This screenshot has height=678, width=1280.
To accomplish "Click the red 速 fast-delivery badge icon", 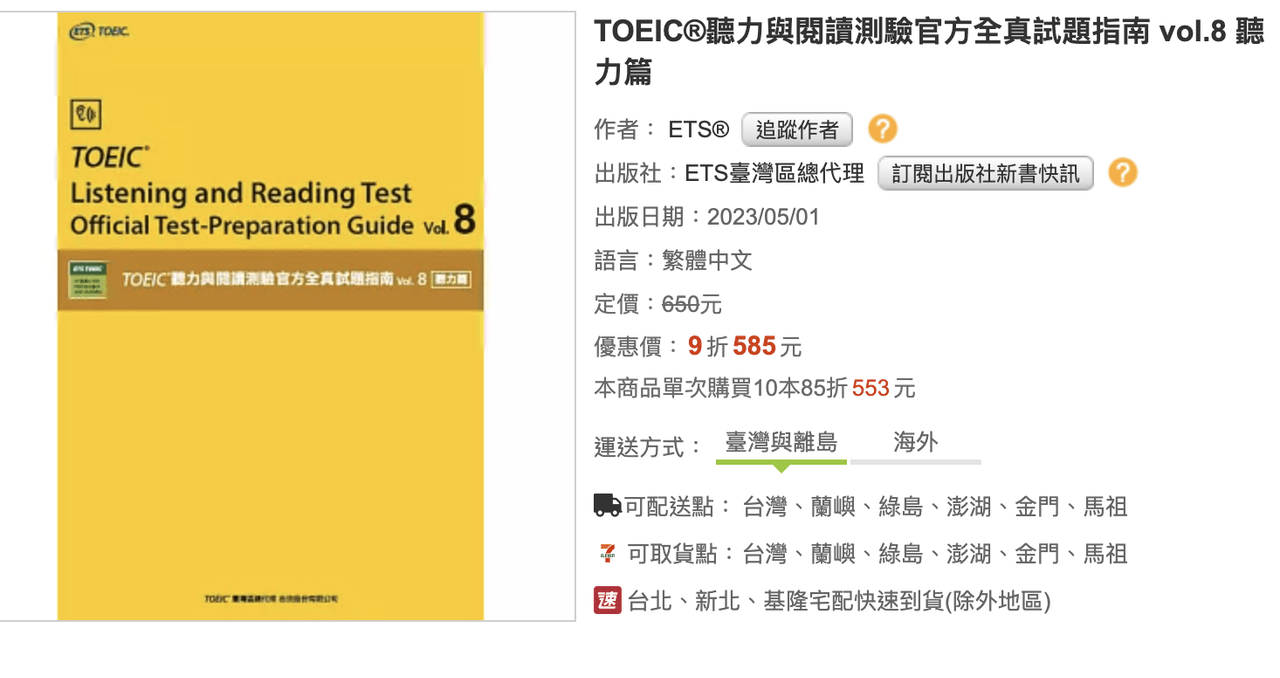I will (606, 601).
